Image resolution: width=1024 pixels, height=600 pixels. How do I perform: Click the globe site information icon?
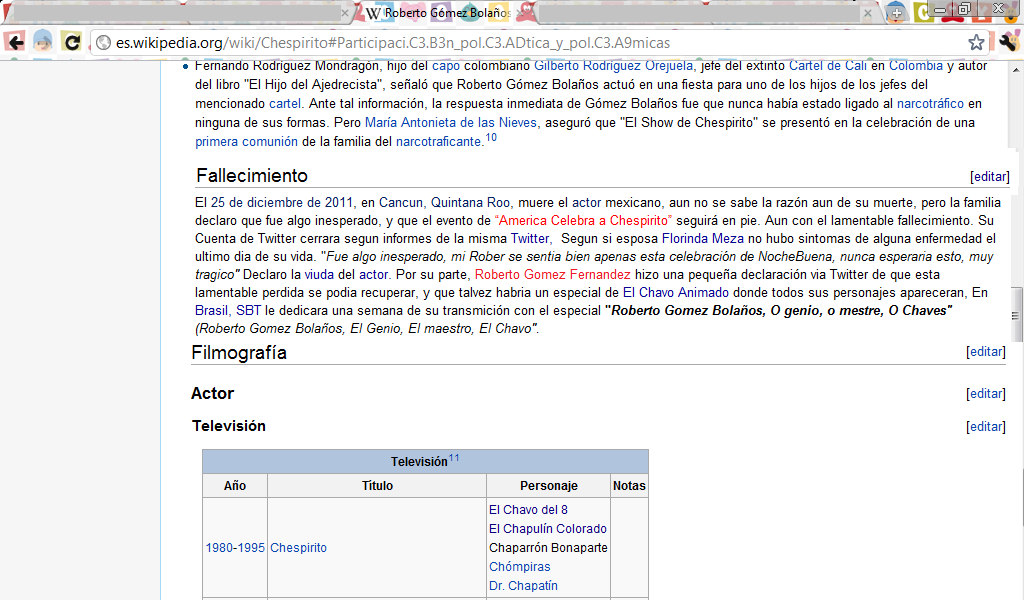(102, 43)
